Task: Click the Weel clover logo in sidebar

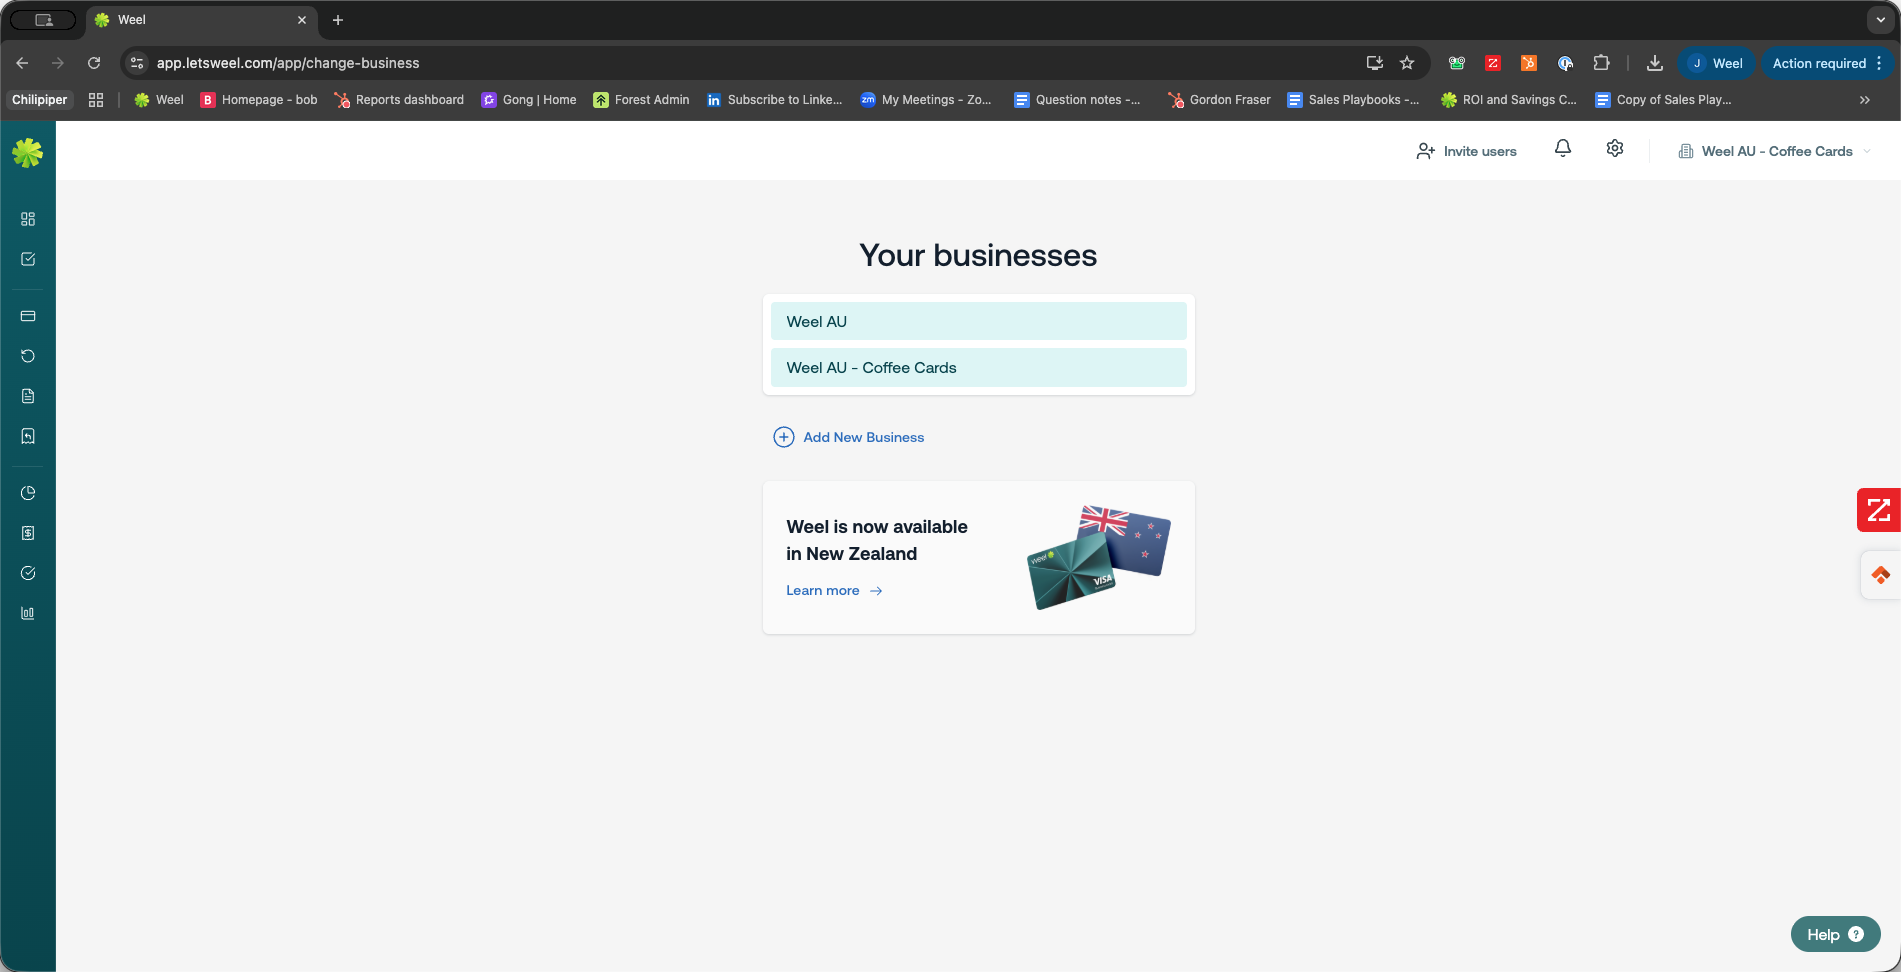Action: pyautogui.click(x=28, y=152)
